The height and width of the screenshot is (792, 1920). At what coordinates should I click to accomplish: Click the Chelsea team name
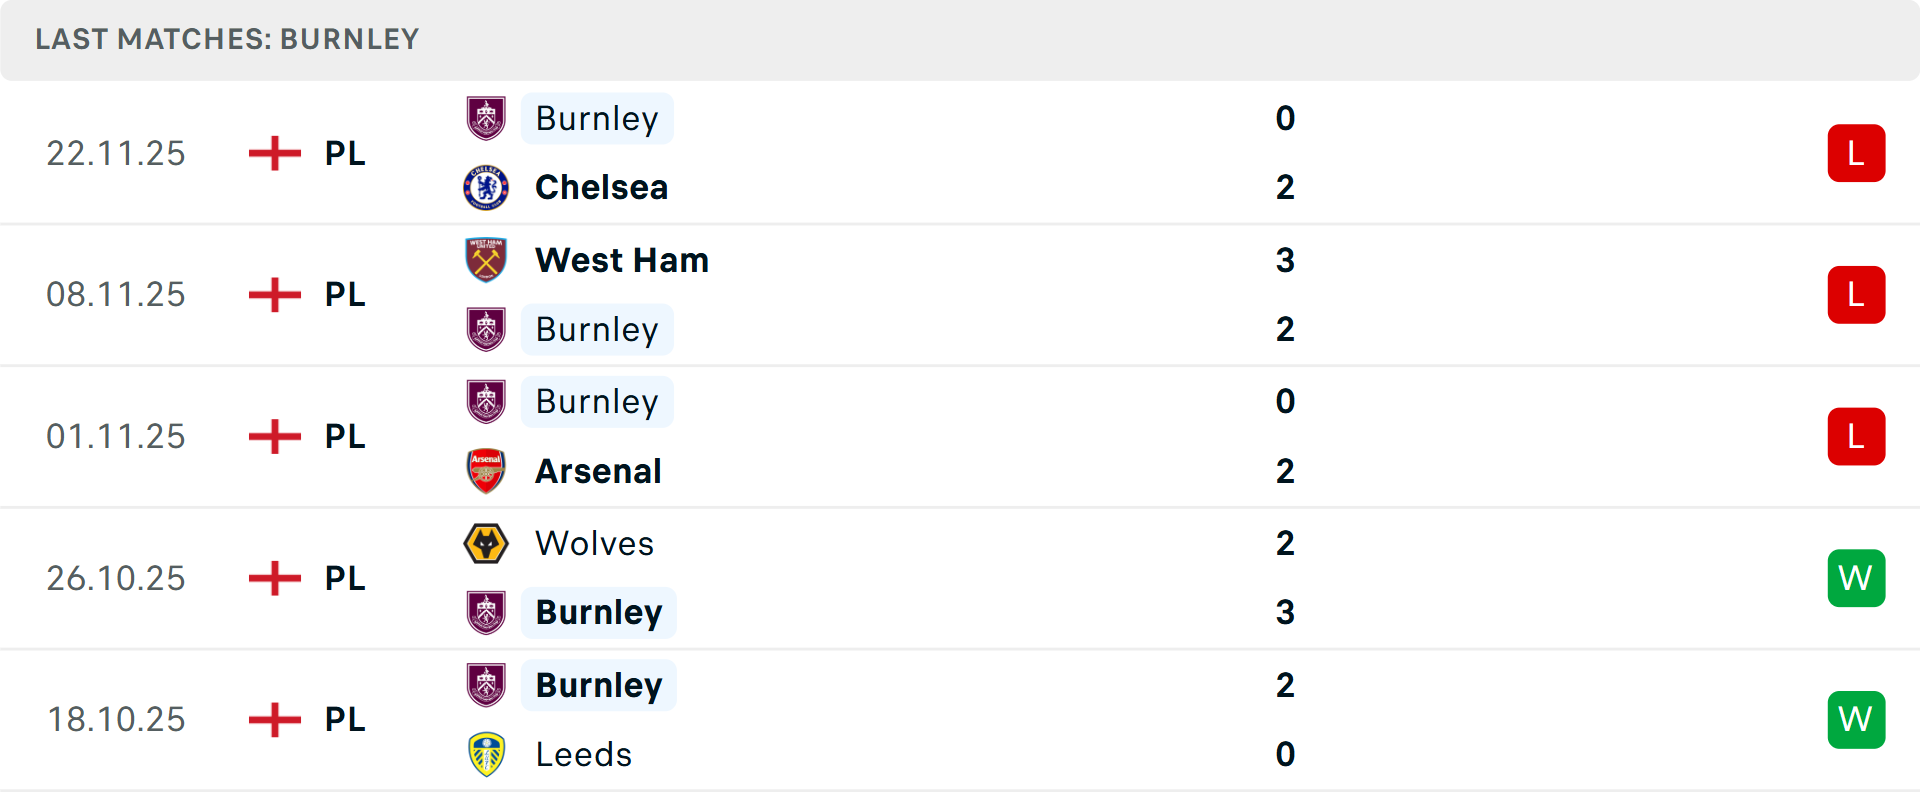(601, 187)
